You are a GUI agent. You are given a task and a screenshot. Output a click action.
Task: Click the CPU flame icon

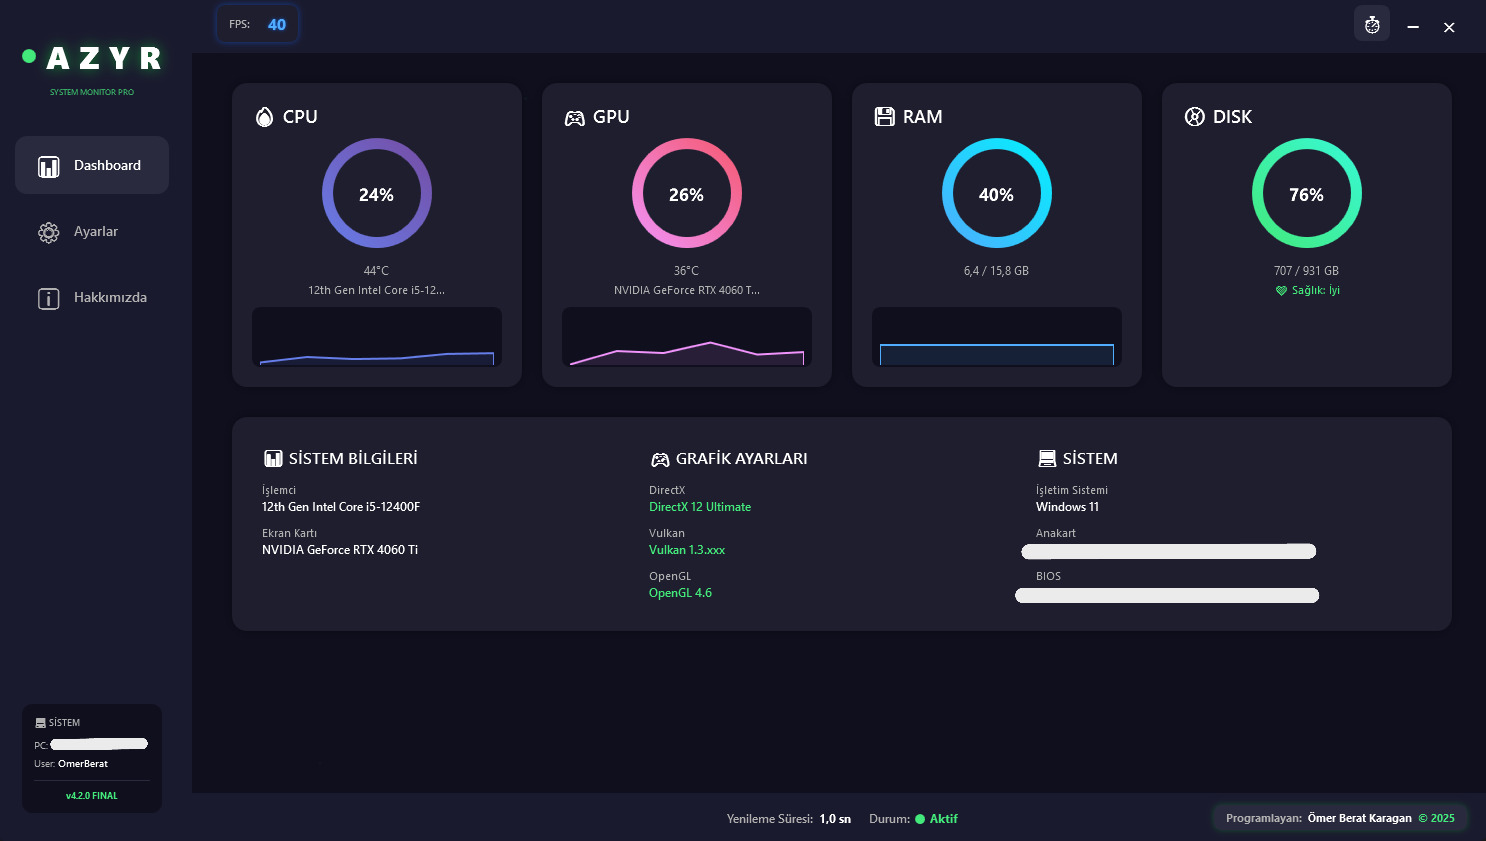pos(264,117)
